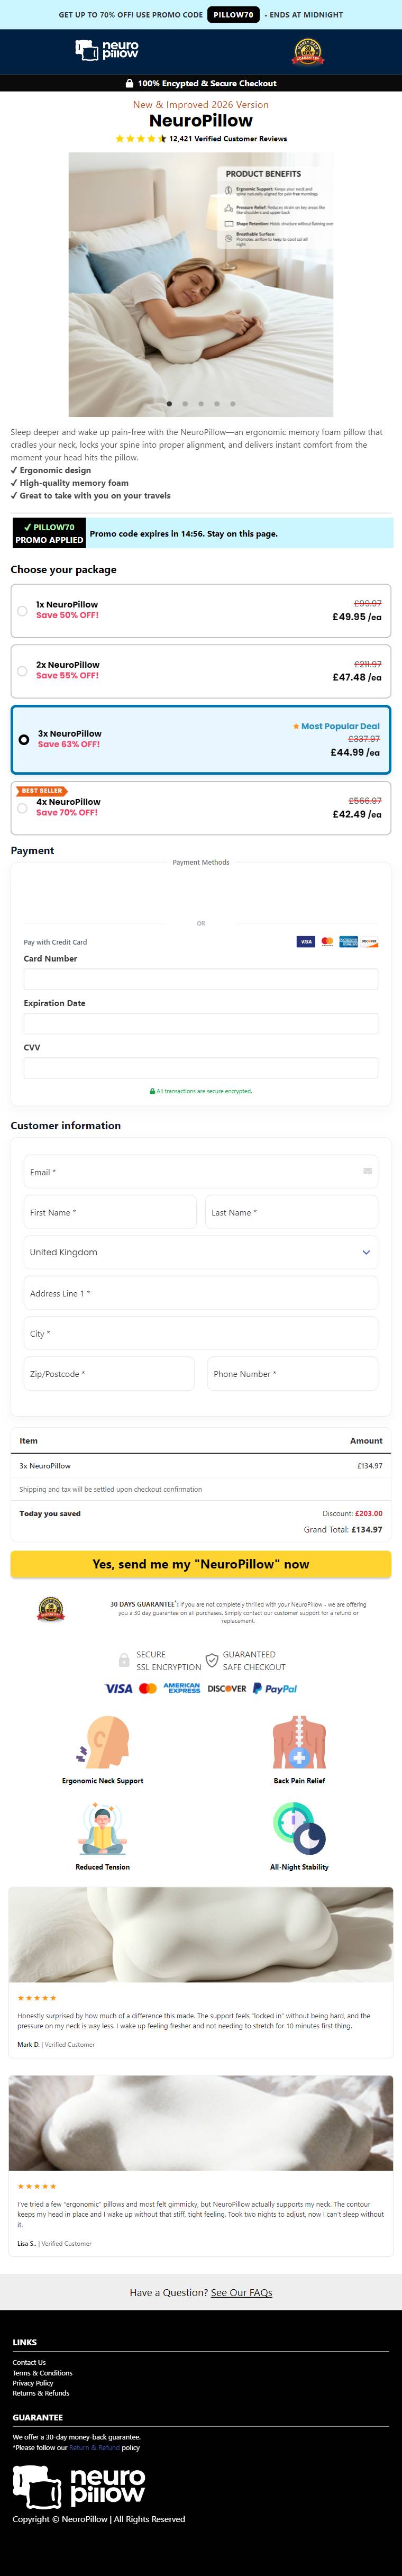Select the 2x NeuroPillow package option
The image size is (402, 2576).
coord(22,671)
